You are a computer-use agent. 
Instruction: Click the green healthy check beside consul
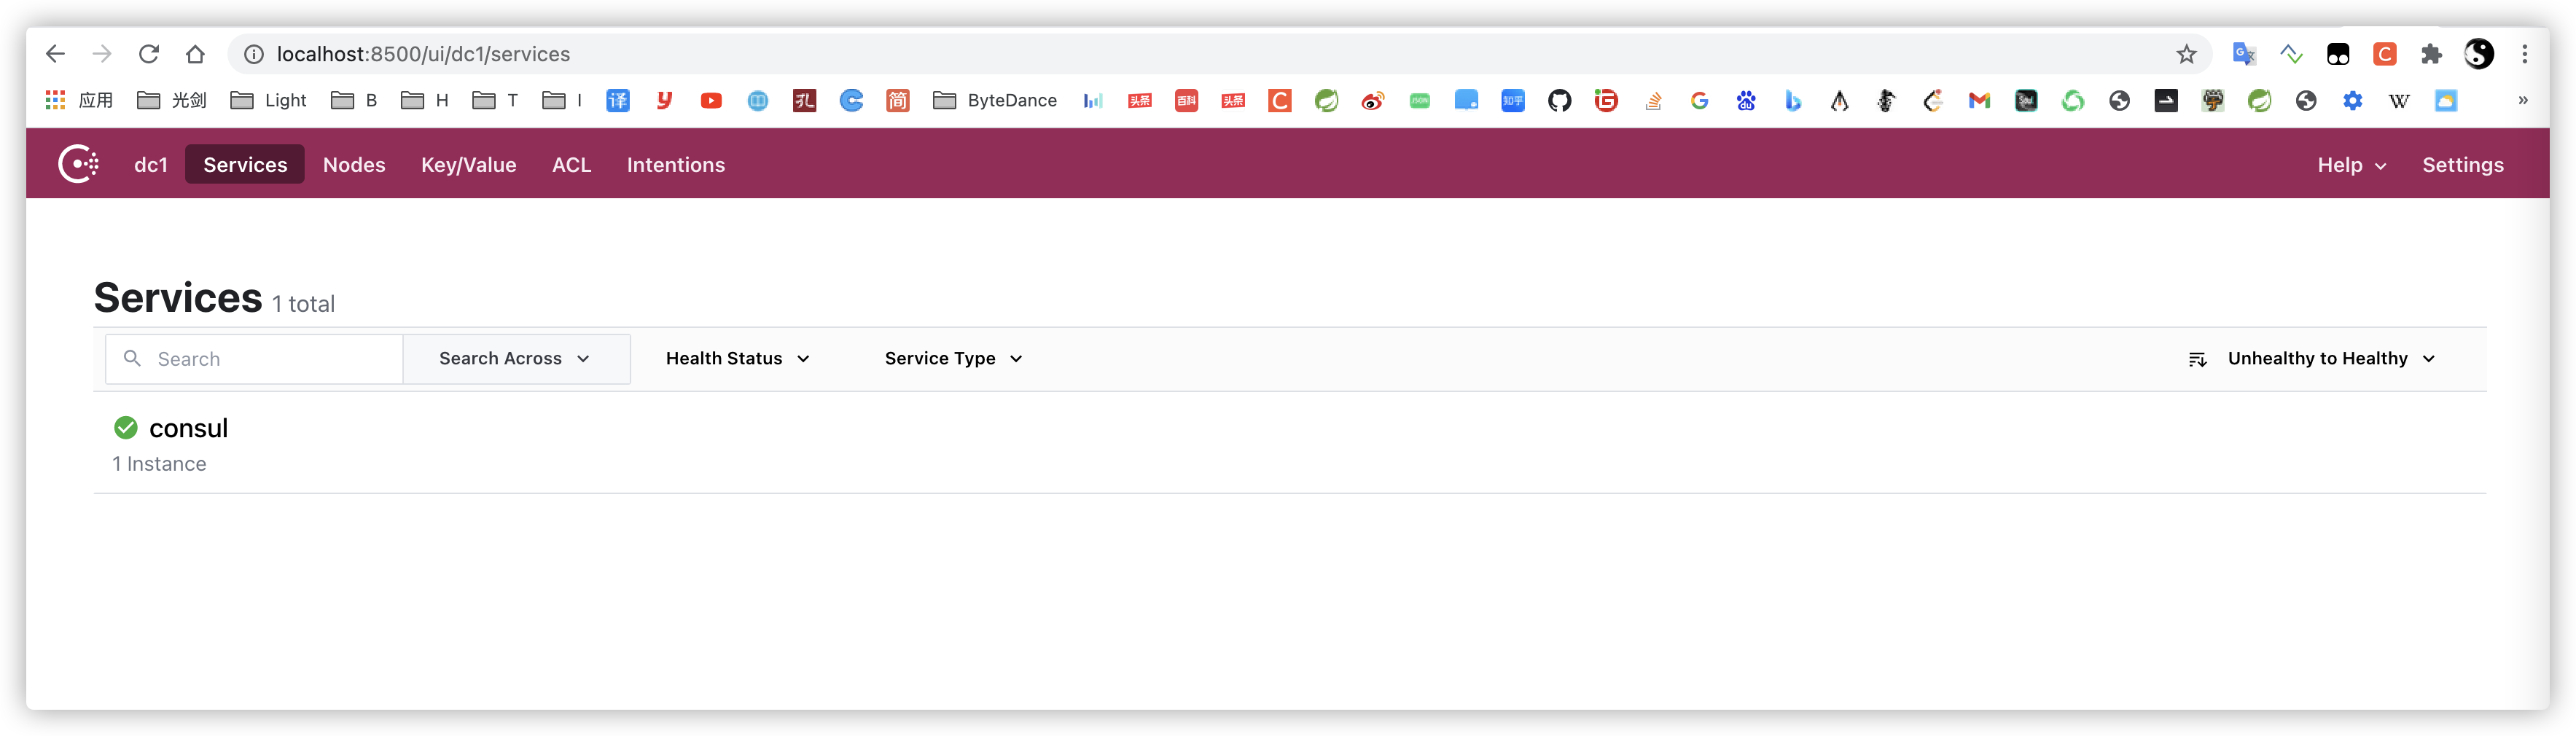pyautogui.click(x=126, y=428)
